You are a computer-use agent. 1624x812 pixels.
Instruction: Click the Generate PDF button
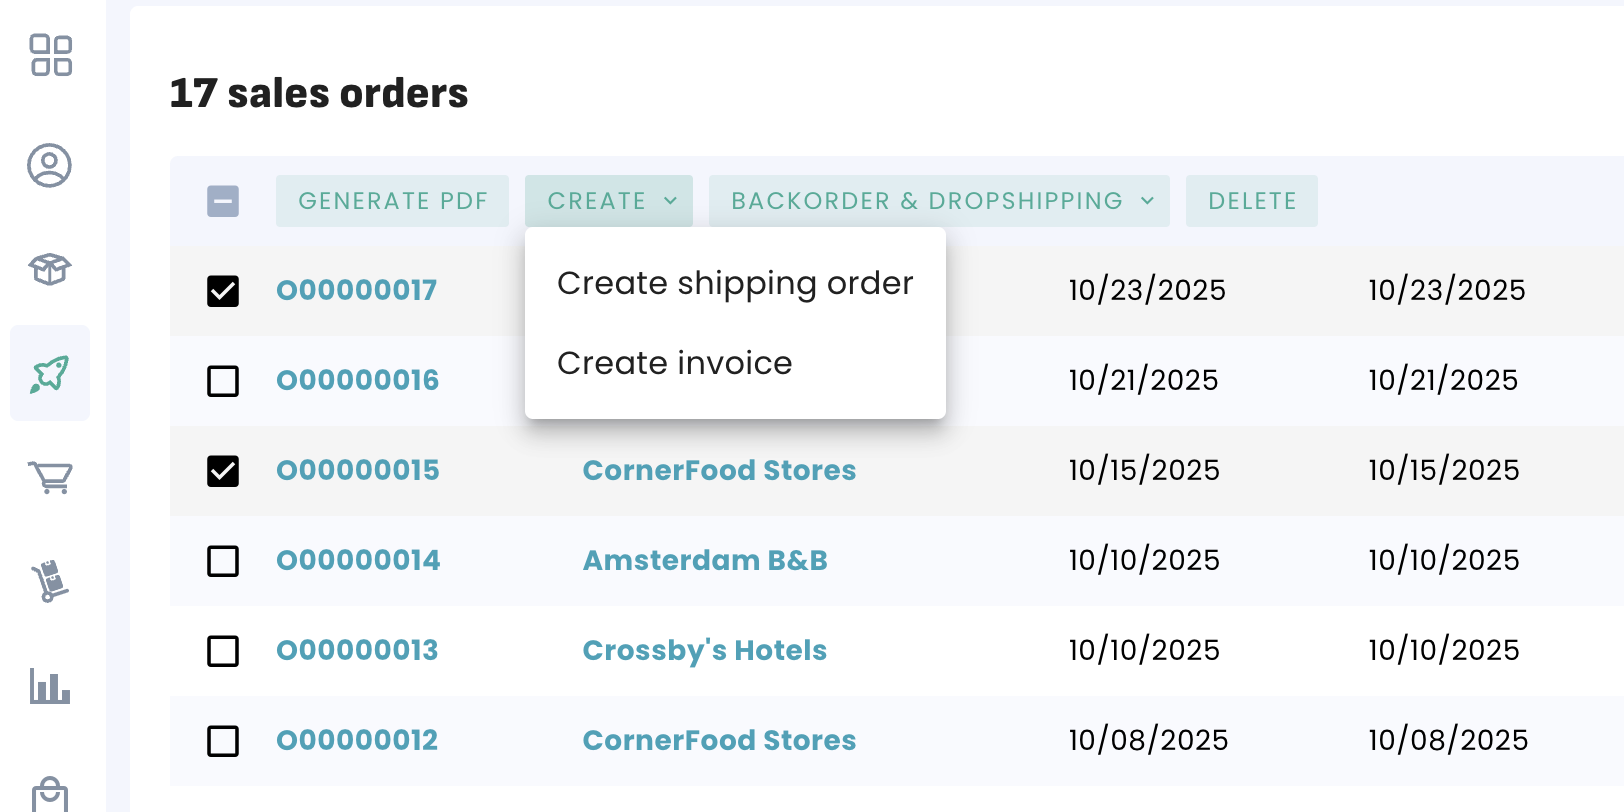[392, 201]
